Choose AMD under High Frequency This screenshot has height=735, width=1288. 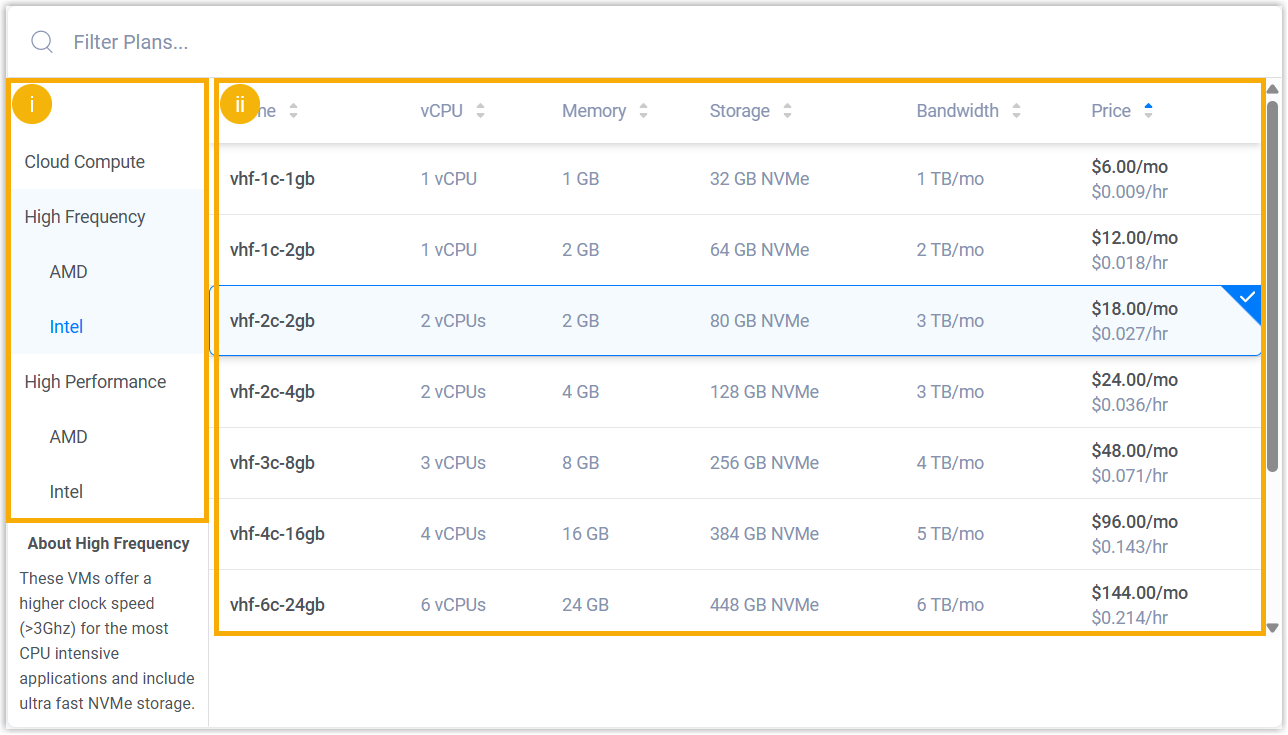point(69,272)
